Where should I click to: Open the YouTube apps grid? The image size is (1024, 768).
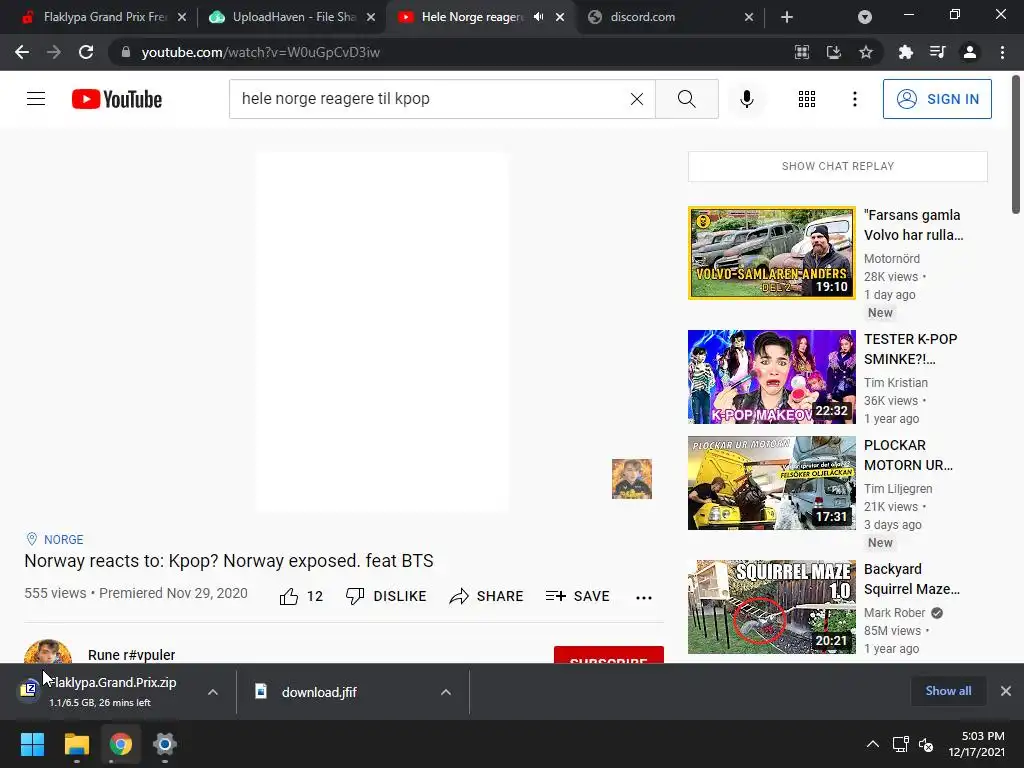[x=807, y=99]
